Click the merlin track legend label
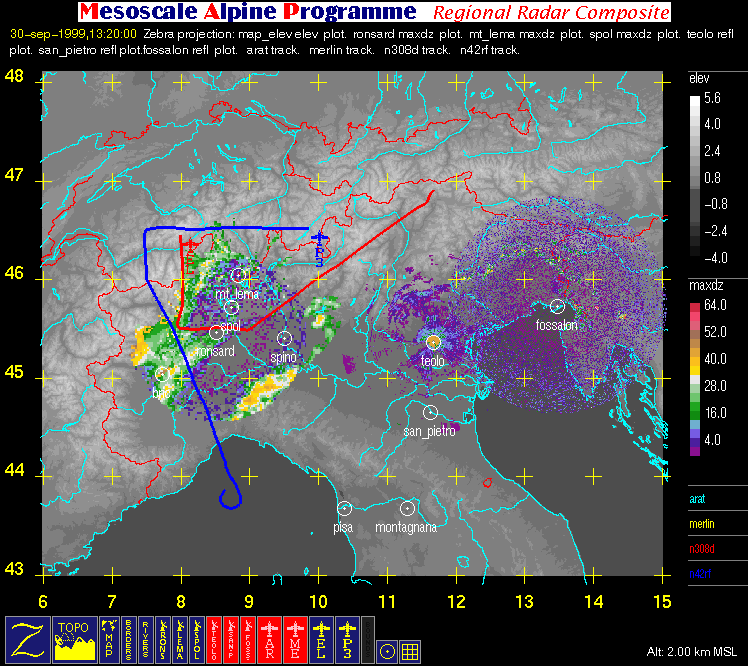The height and width of the screenshot is (666, 748). click(x=702, y=523)
